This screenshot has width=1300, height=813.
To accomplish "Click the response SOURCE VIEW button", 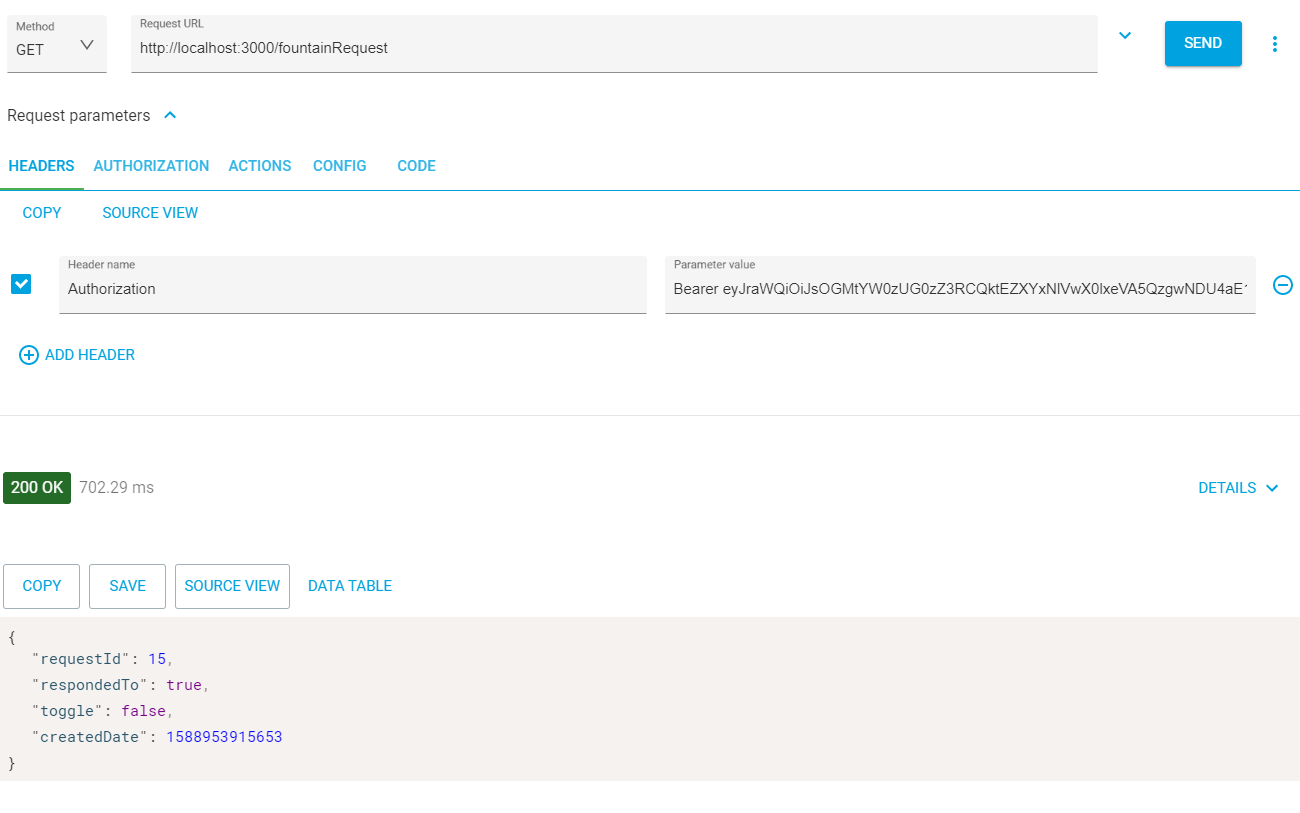I will pyautogui.click(x=232, y=586).
